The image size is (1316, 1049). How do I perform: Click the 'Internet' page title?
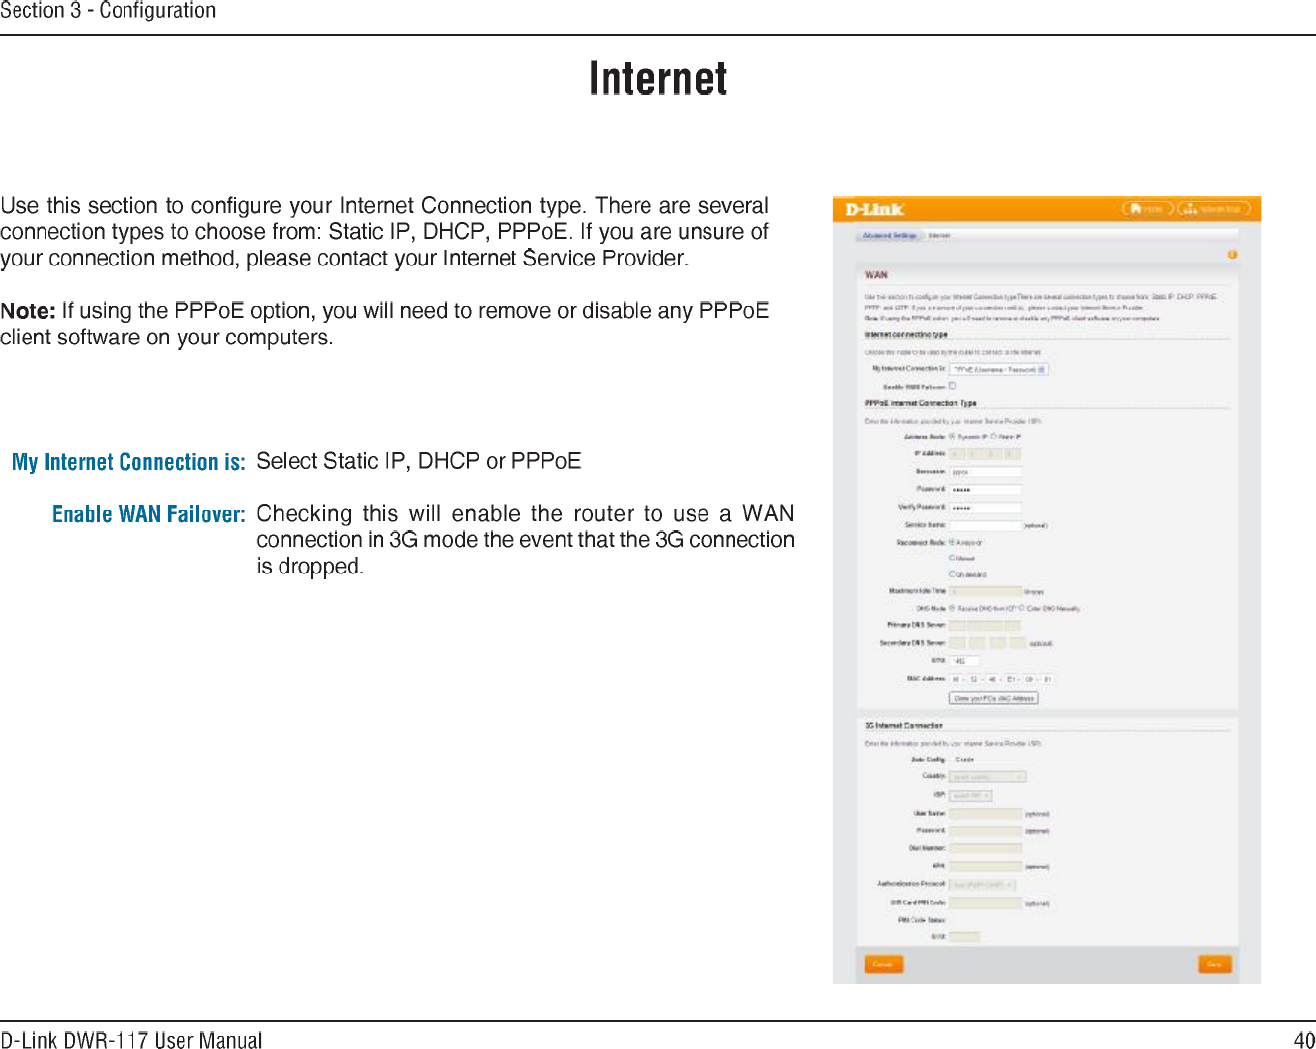pos(658,78)
